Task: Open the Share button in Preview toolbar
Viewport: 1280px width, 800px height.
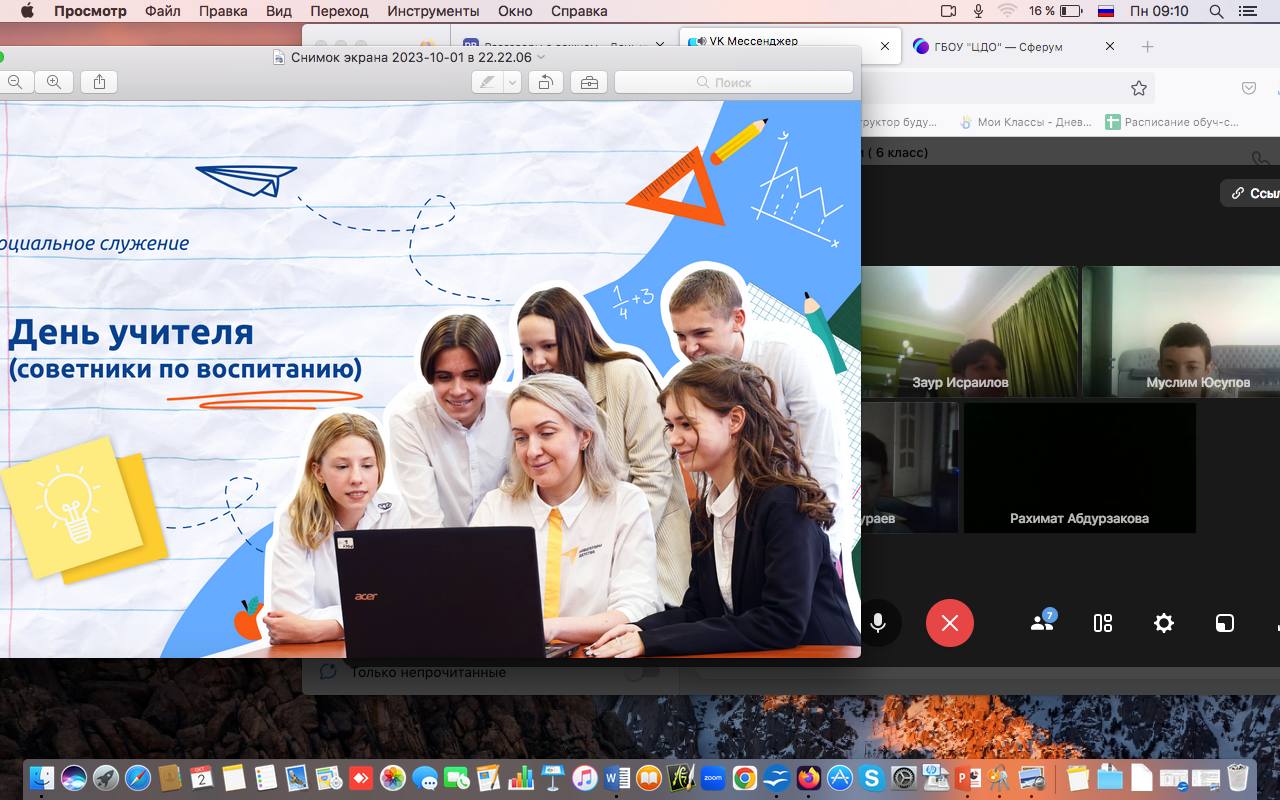Action: (99, 82)
